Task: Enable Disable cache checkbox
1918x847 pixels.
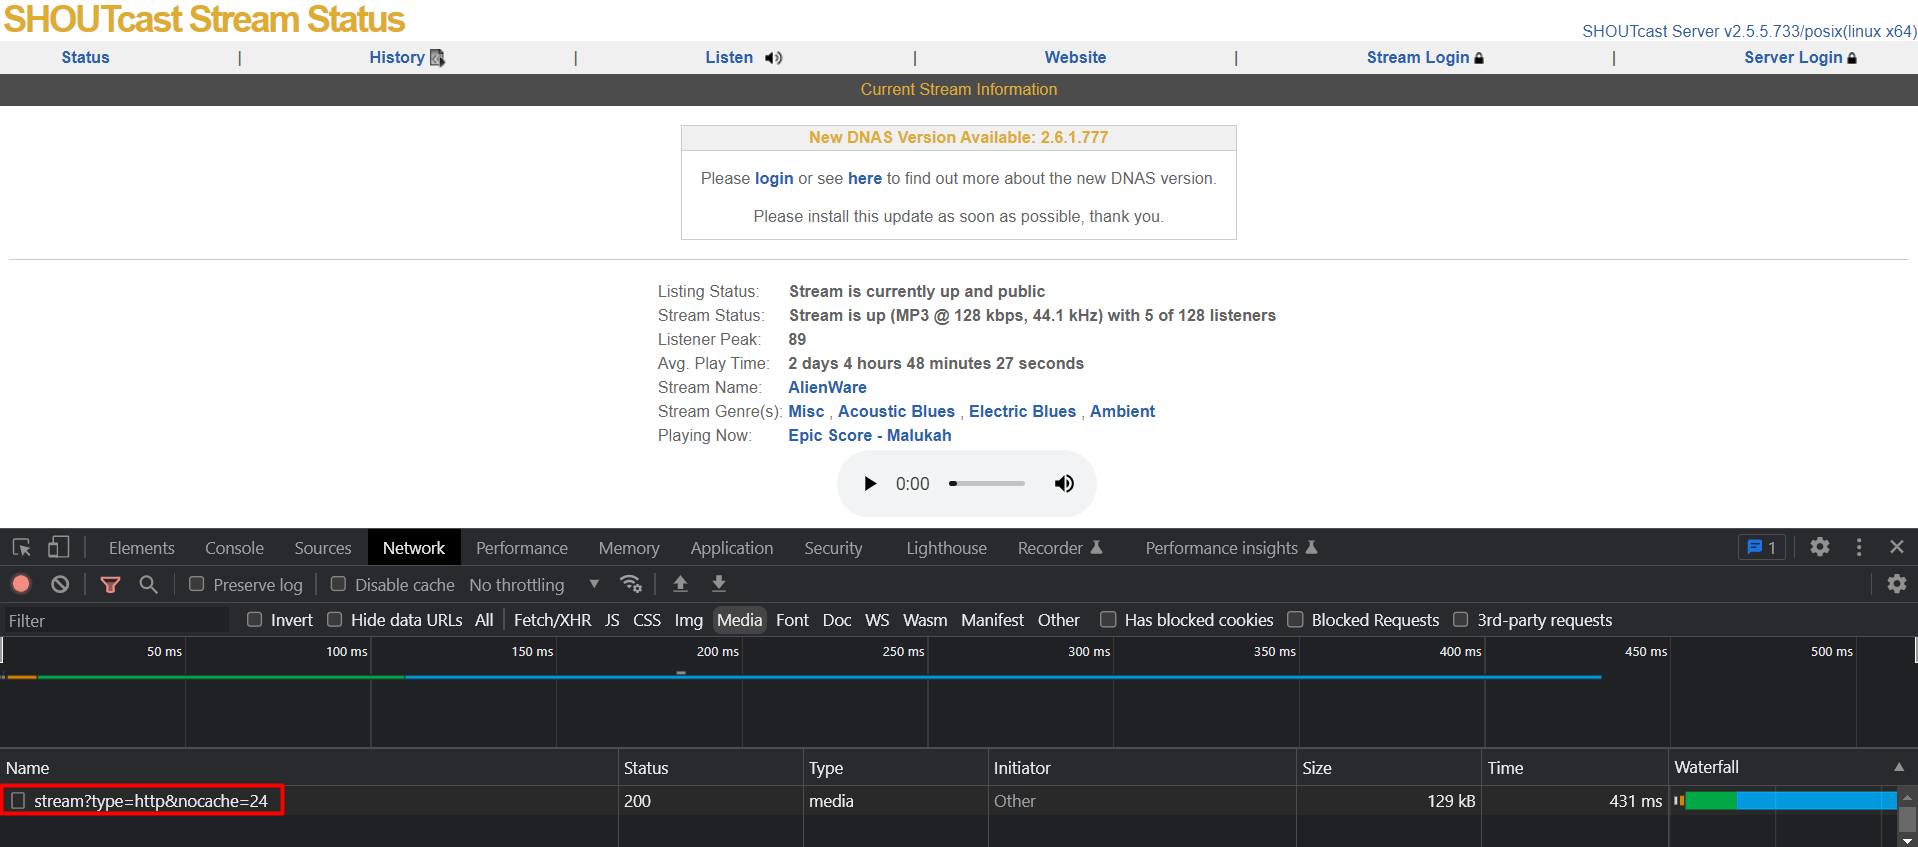Action: click(338, 584)
